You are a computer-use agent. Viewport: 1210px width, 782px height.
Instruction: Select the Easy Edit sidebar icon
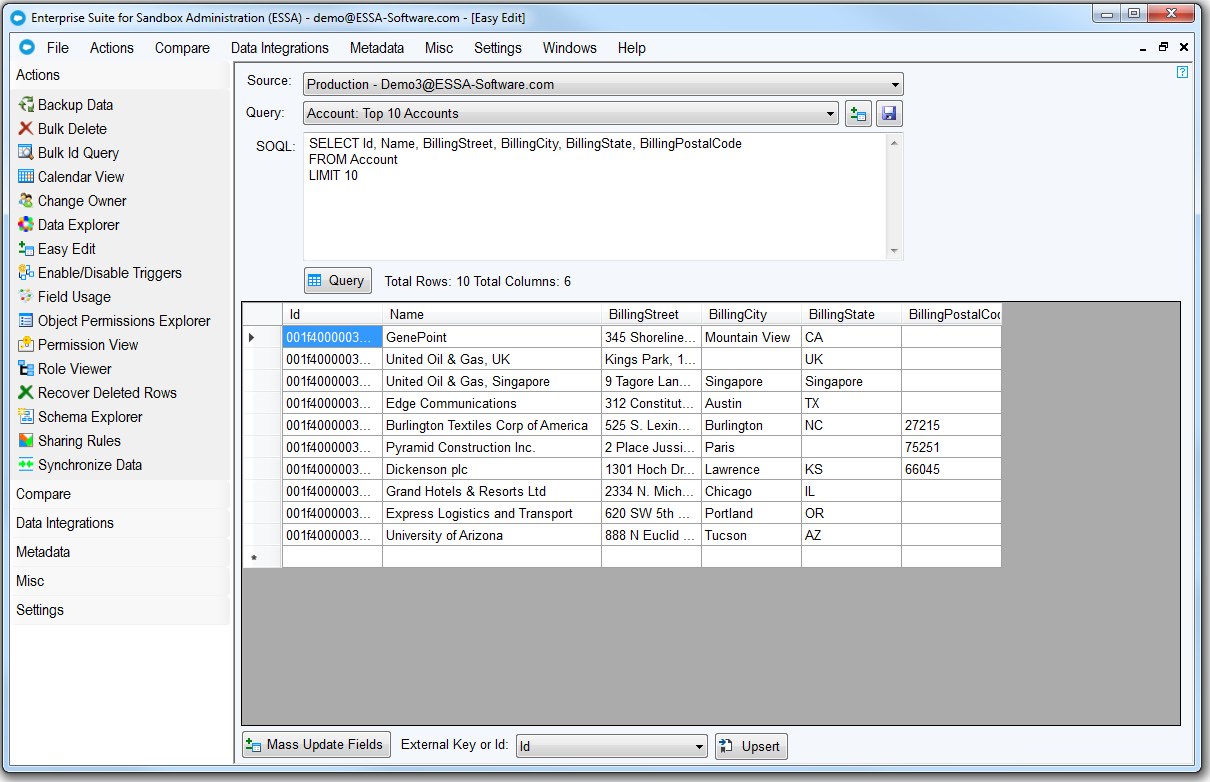coord(26,249)
